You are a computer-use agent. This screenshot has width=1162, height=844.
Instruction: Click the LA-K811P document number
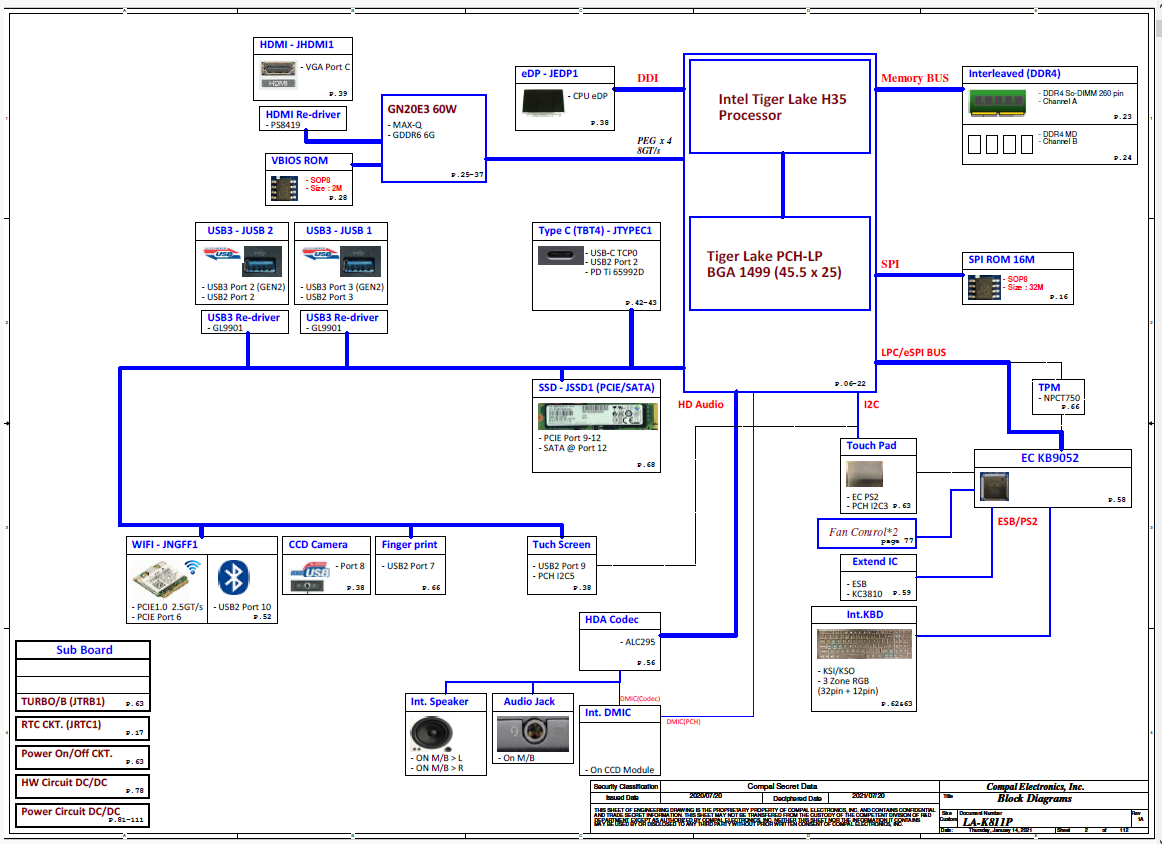(987, 822)
